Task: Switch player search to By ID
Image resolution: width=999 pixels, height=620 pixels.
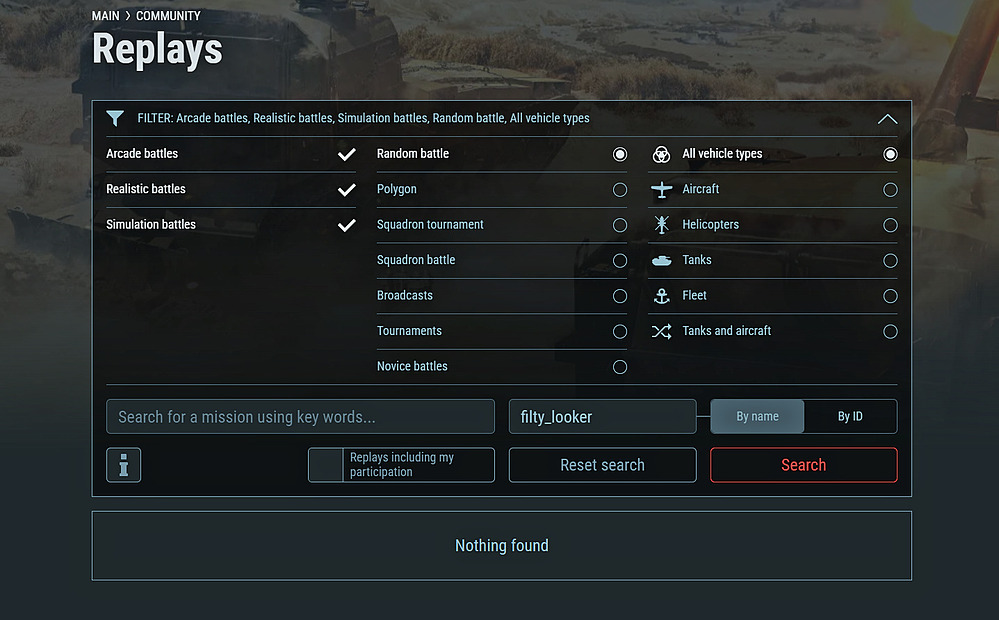Action: tap(850, 417)
